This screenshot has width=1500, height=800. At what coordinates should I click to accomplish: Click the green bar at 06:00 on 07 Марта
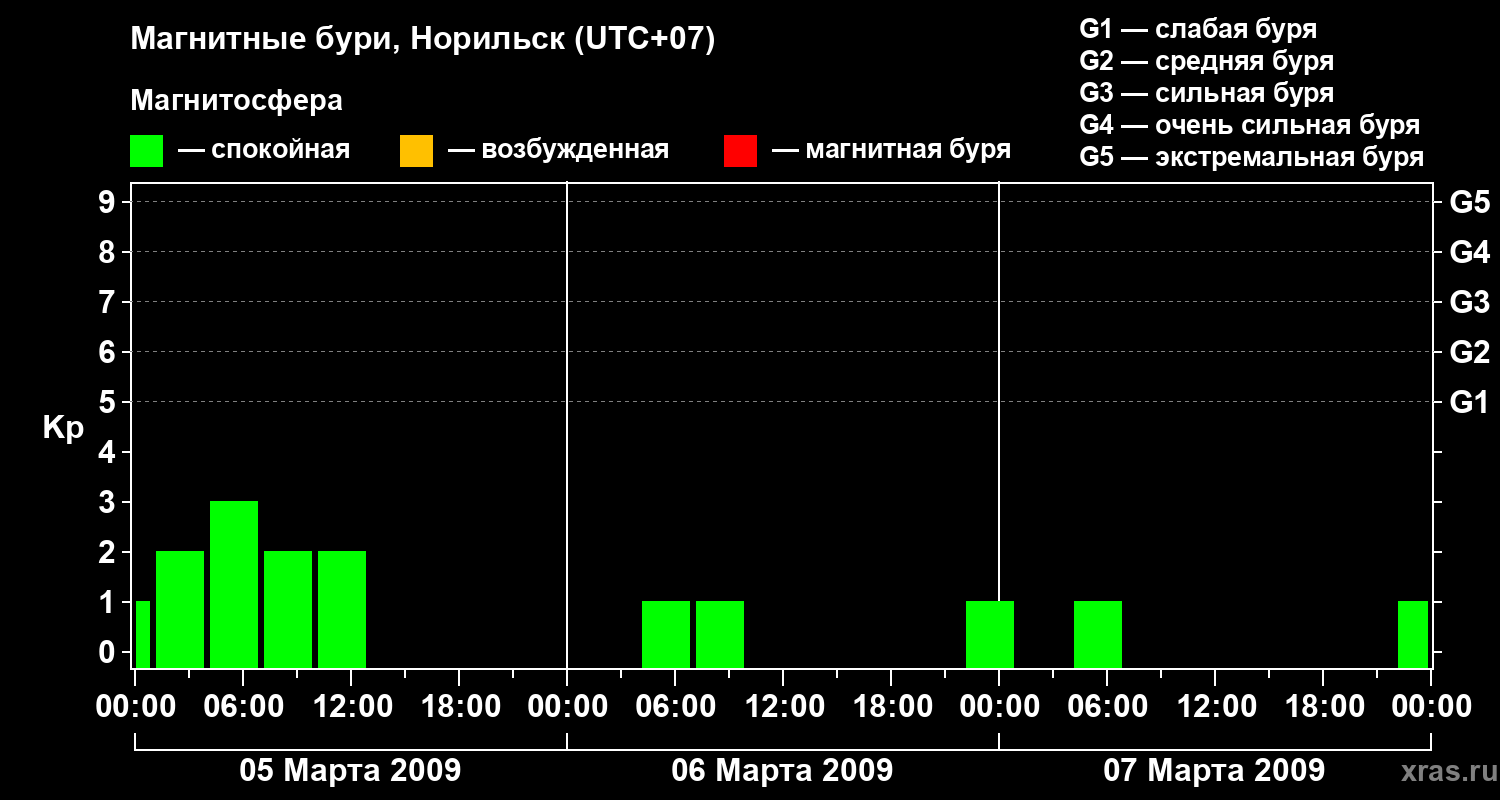pos(1098,634)
